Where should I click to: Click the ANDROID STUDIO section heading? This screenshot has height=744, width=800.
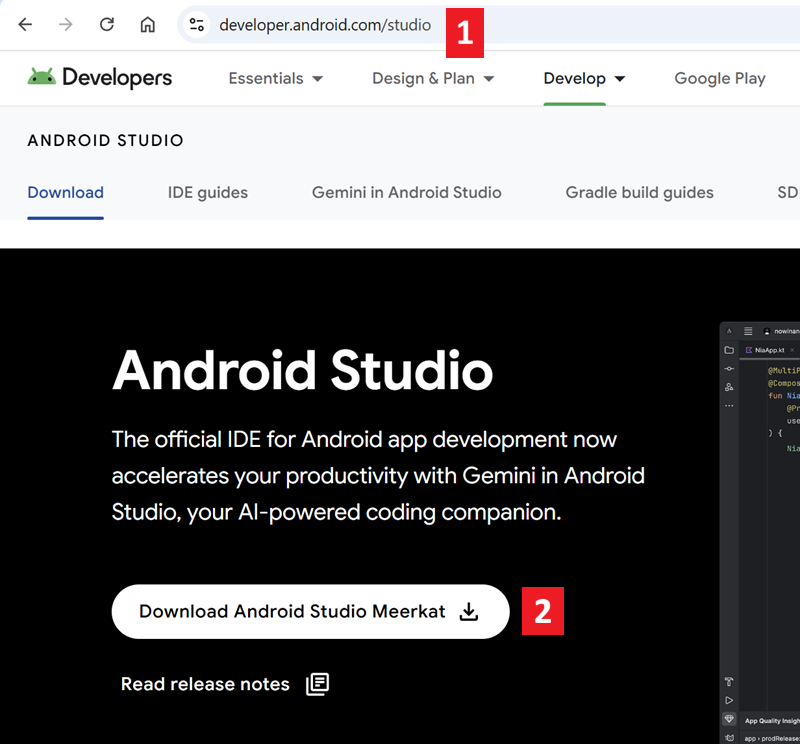pyautogui.click(x=106, y=140)
